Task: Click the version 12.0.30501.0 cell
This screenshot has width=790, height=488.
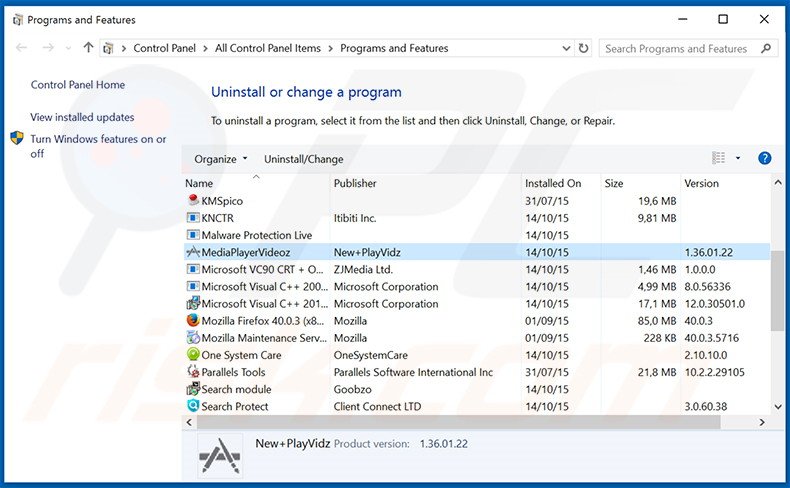Action: (x=714, y=303)
